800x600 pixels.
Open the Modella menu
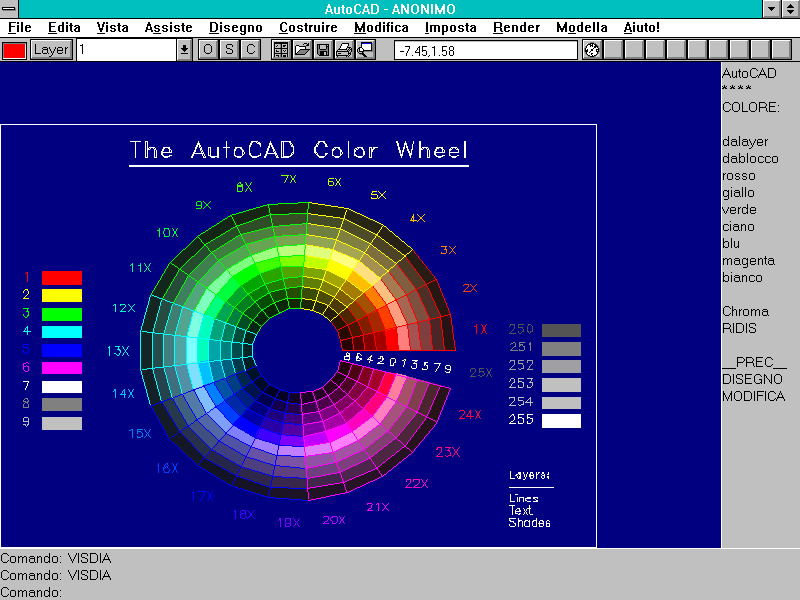point(582,28)
